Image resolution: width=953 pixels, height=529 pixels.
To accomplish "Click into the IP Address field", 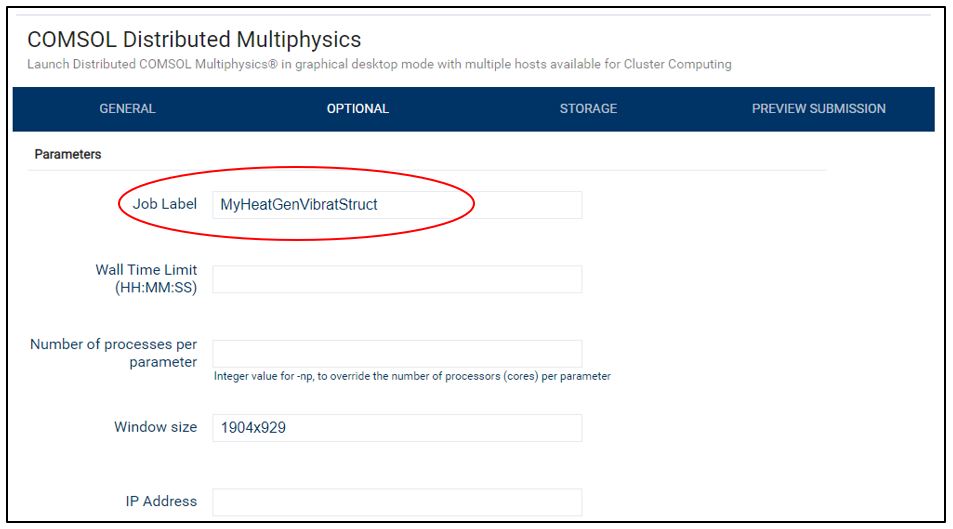I will pyautogui.click(x=397, y=502).
